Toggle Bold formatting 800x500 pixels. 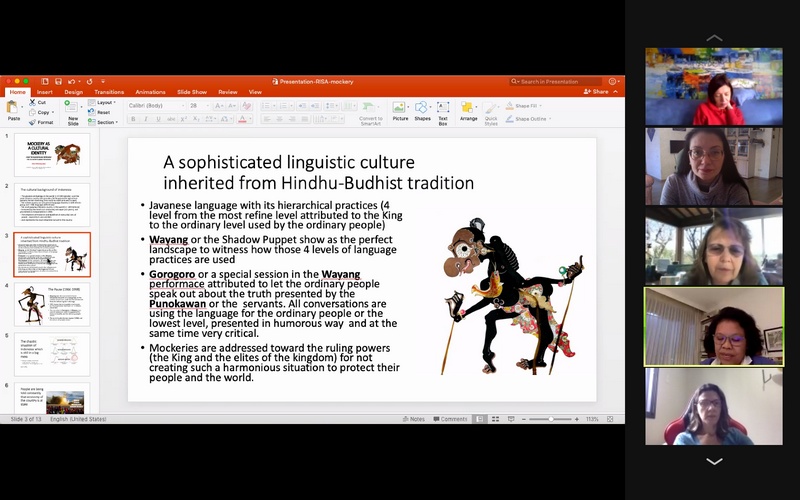pyautogui.click(x=133, y=119)
